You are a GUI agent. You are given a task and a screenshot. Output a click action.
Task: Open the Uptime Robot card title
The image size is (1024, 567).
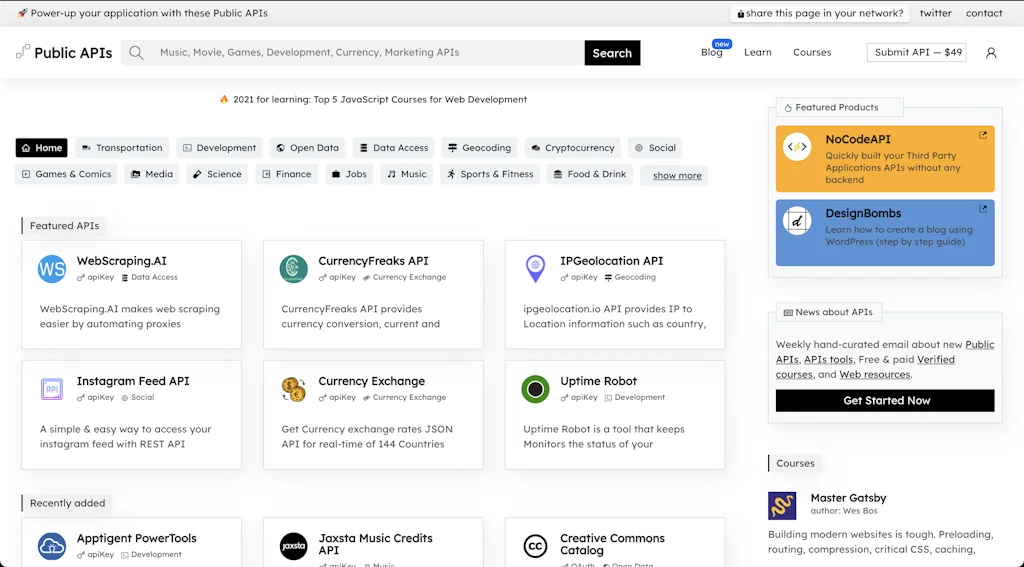(x=598, y=381)
